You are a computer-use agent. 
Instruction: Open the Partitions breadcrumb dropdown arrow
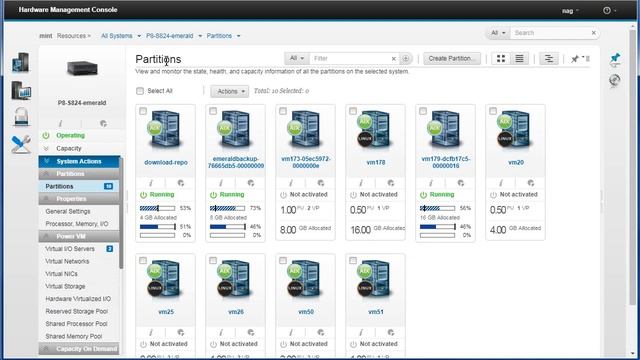[x=238, y=36]
